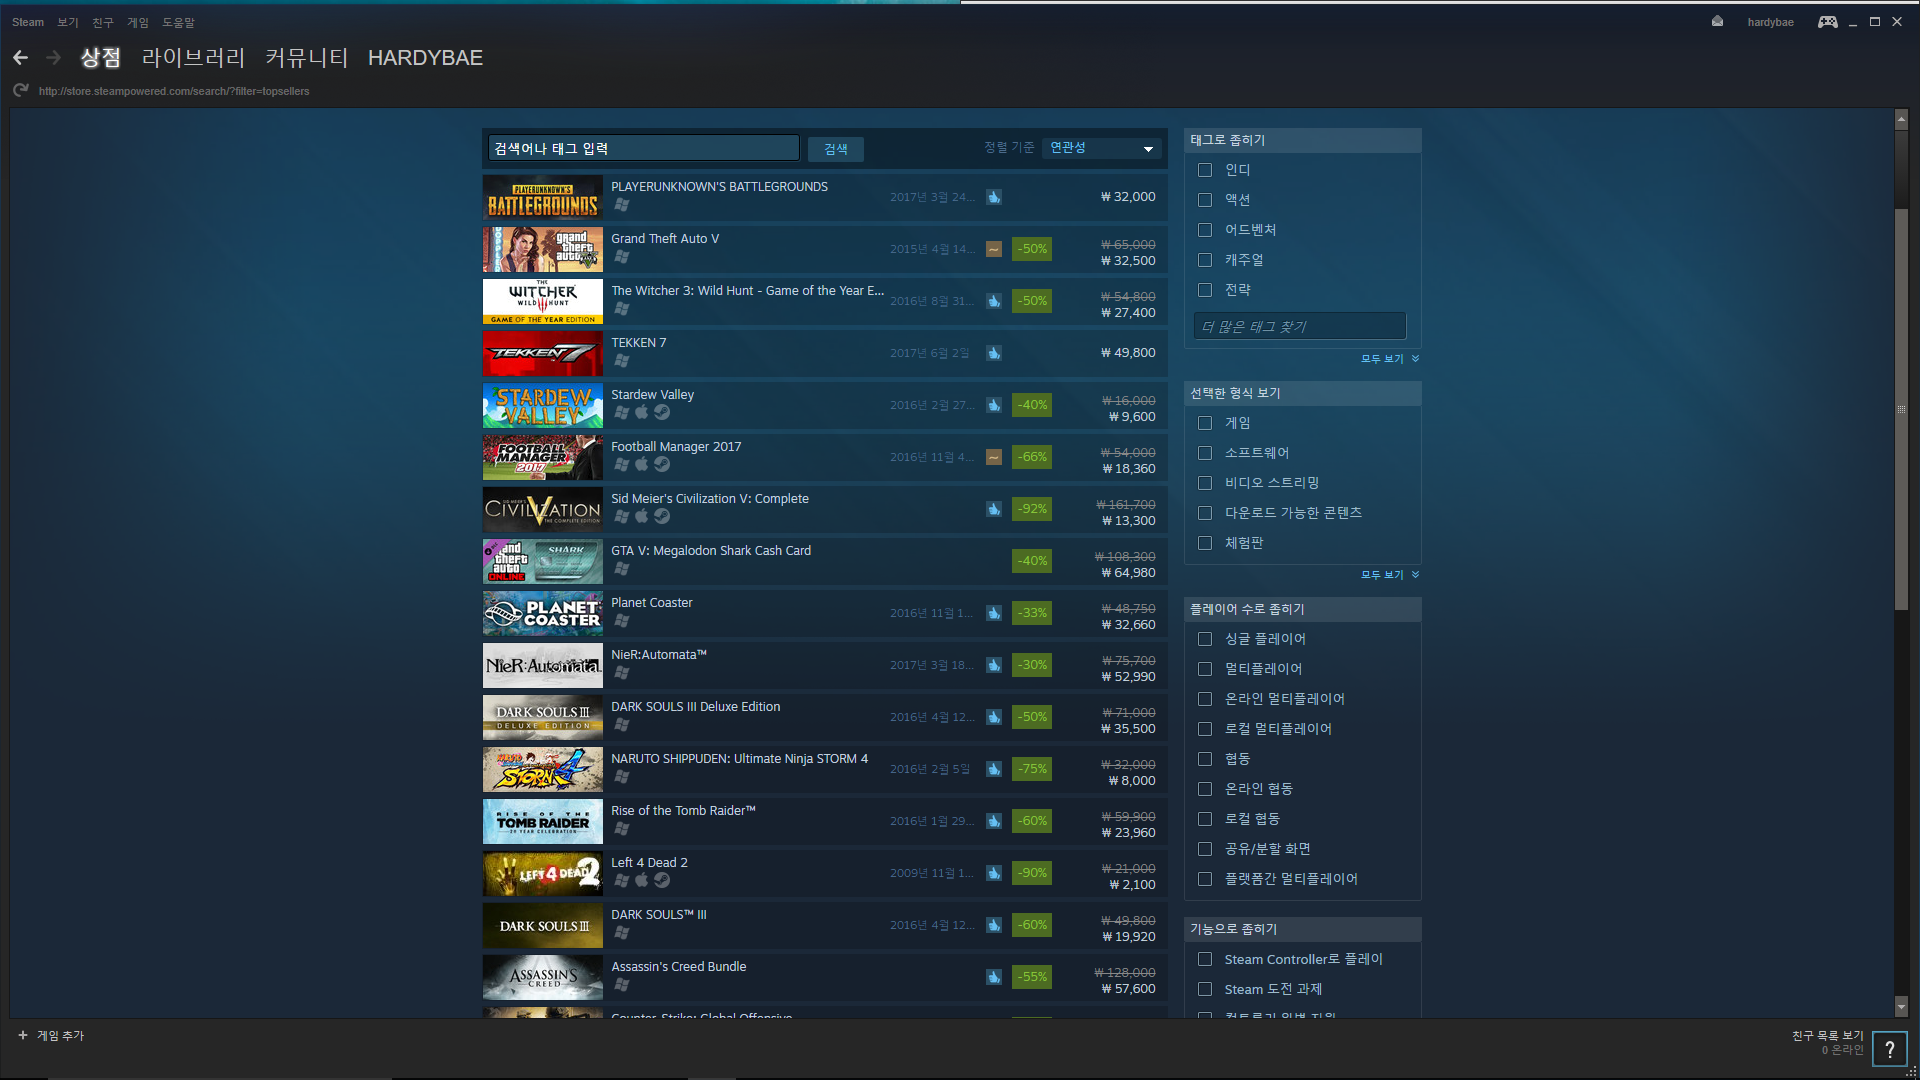The height and width of the screenshot is (1080, 1920).
Task: Open the HARDYBAE profile tab
Action: click(x=425, y=58)
